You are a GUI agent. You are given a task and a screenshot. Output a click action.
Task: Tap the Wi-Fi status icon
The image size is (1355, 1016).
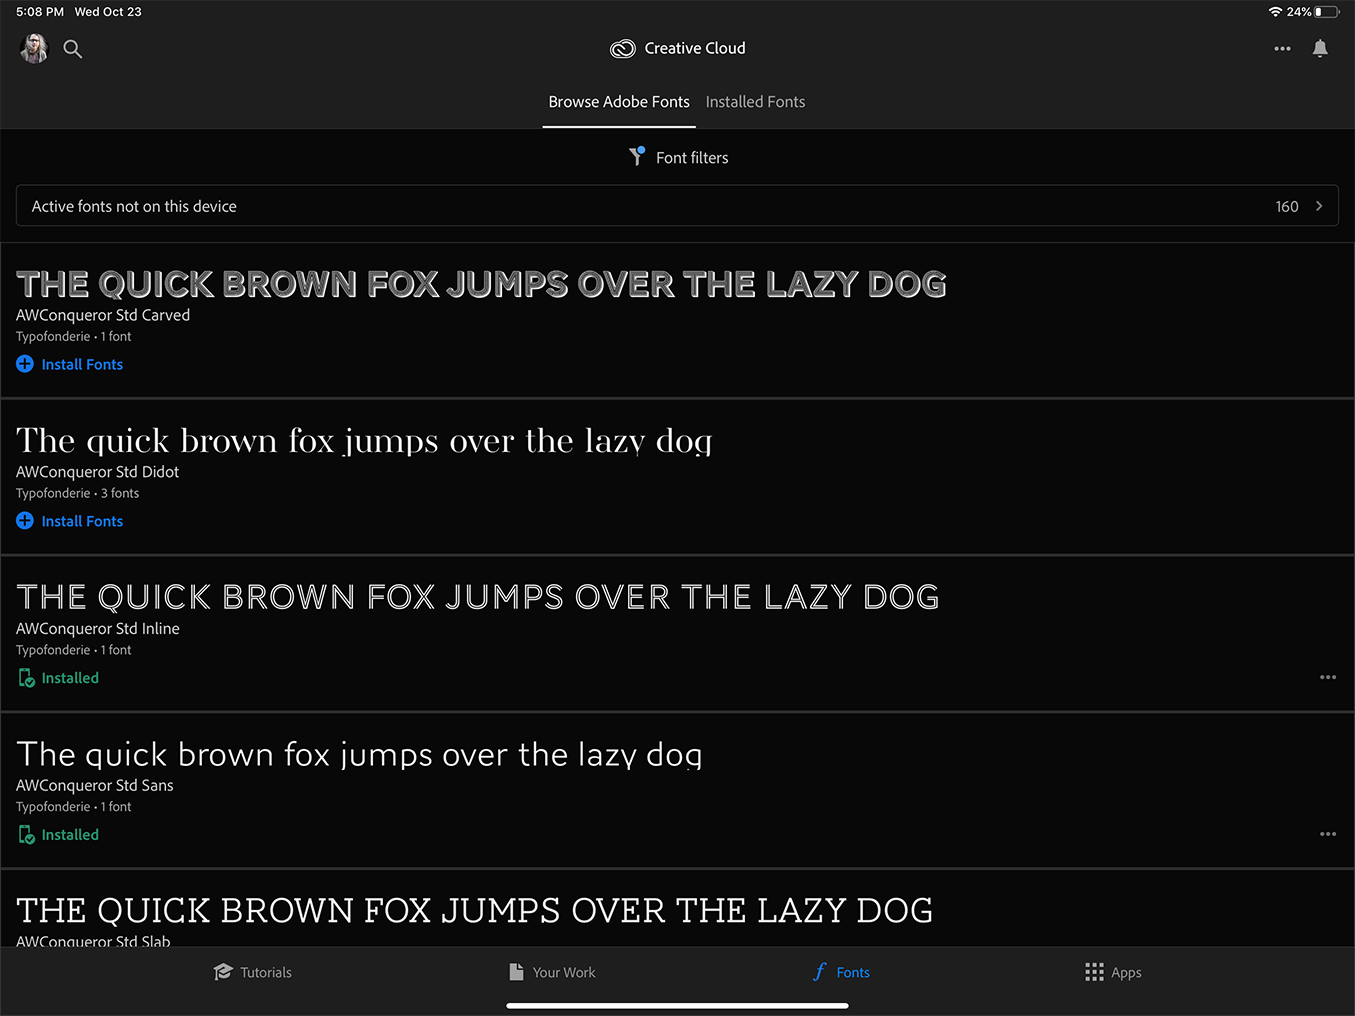pos(1275,12)
